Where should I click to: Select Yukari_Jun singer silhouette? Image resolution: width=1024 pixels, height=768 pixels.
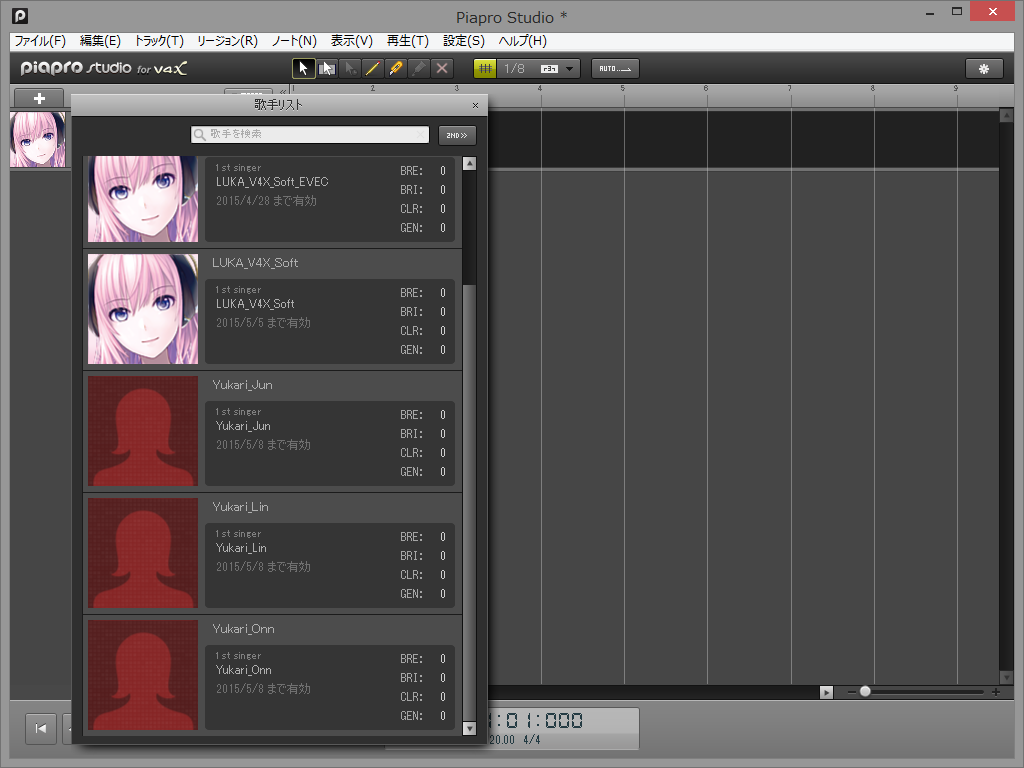(143, 431)
